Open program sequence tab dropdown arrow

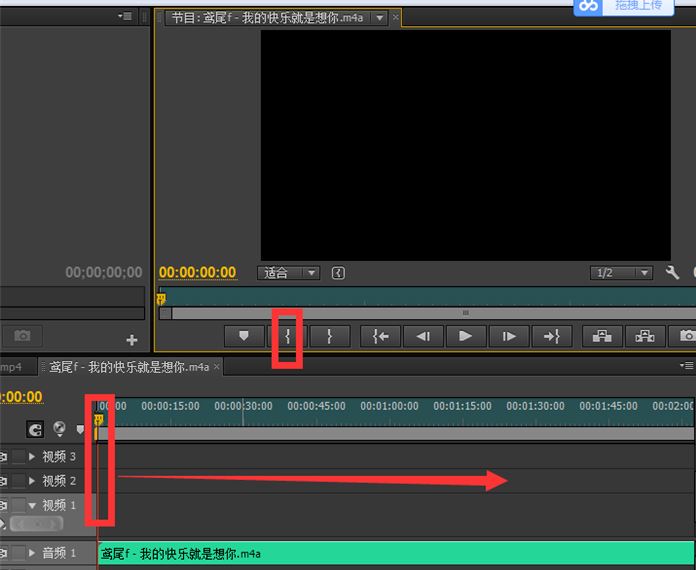click(380, 18)
